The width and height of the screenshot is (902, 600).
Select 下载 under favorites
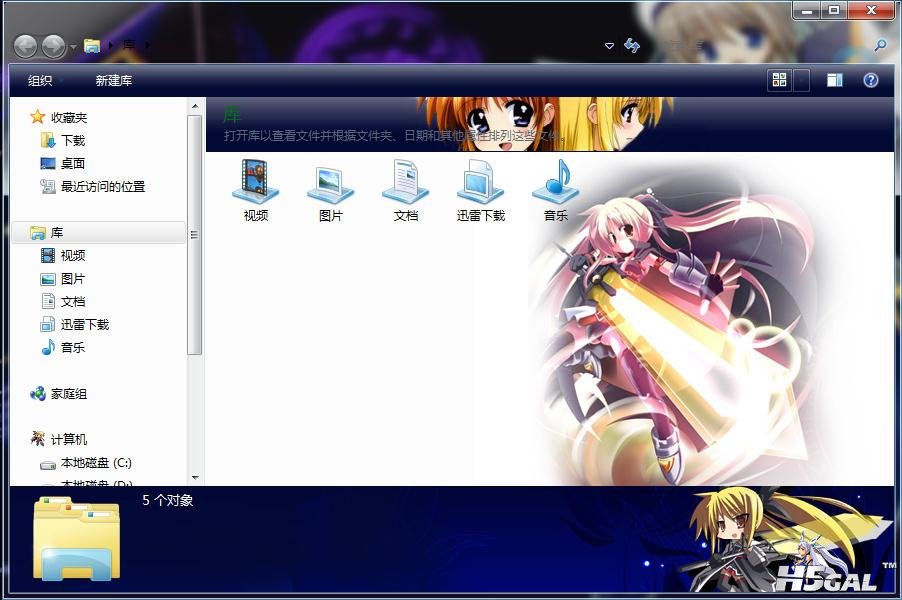point(73,140)
